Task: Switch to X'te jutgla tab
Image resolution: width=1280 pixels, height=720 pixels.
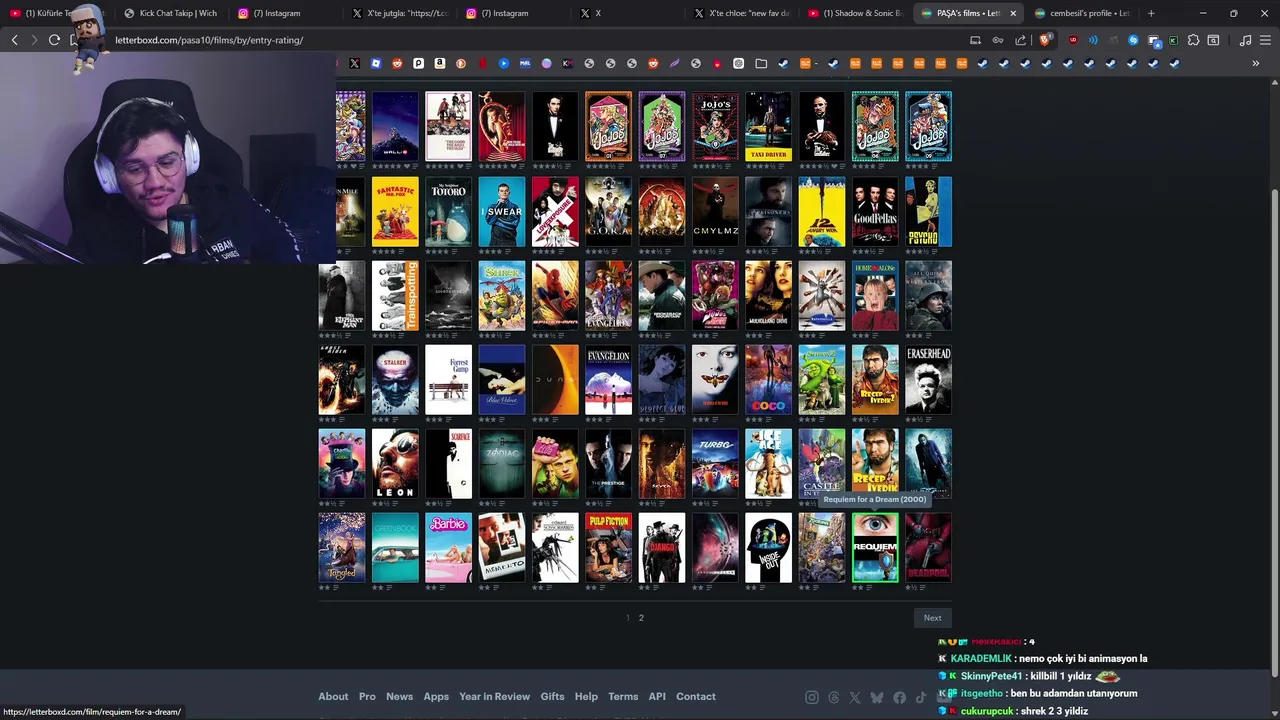Action: (399, 13)
